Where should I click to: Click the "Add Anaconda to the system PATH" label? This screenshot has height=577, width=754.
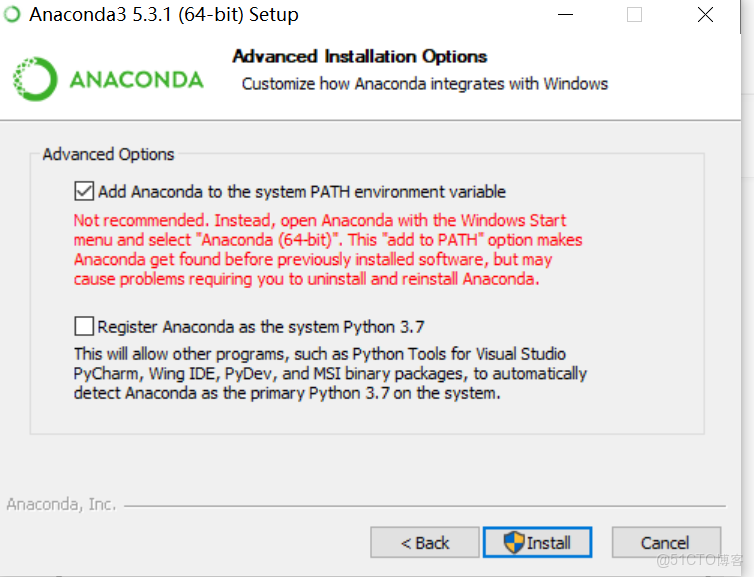coord(302,192)
